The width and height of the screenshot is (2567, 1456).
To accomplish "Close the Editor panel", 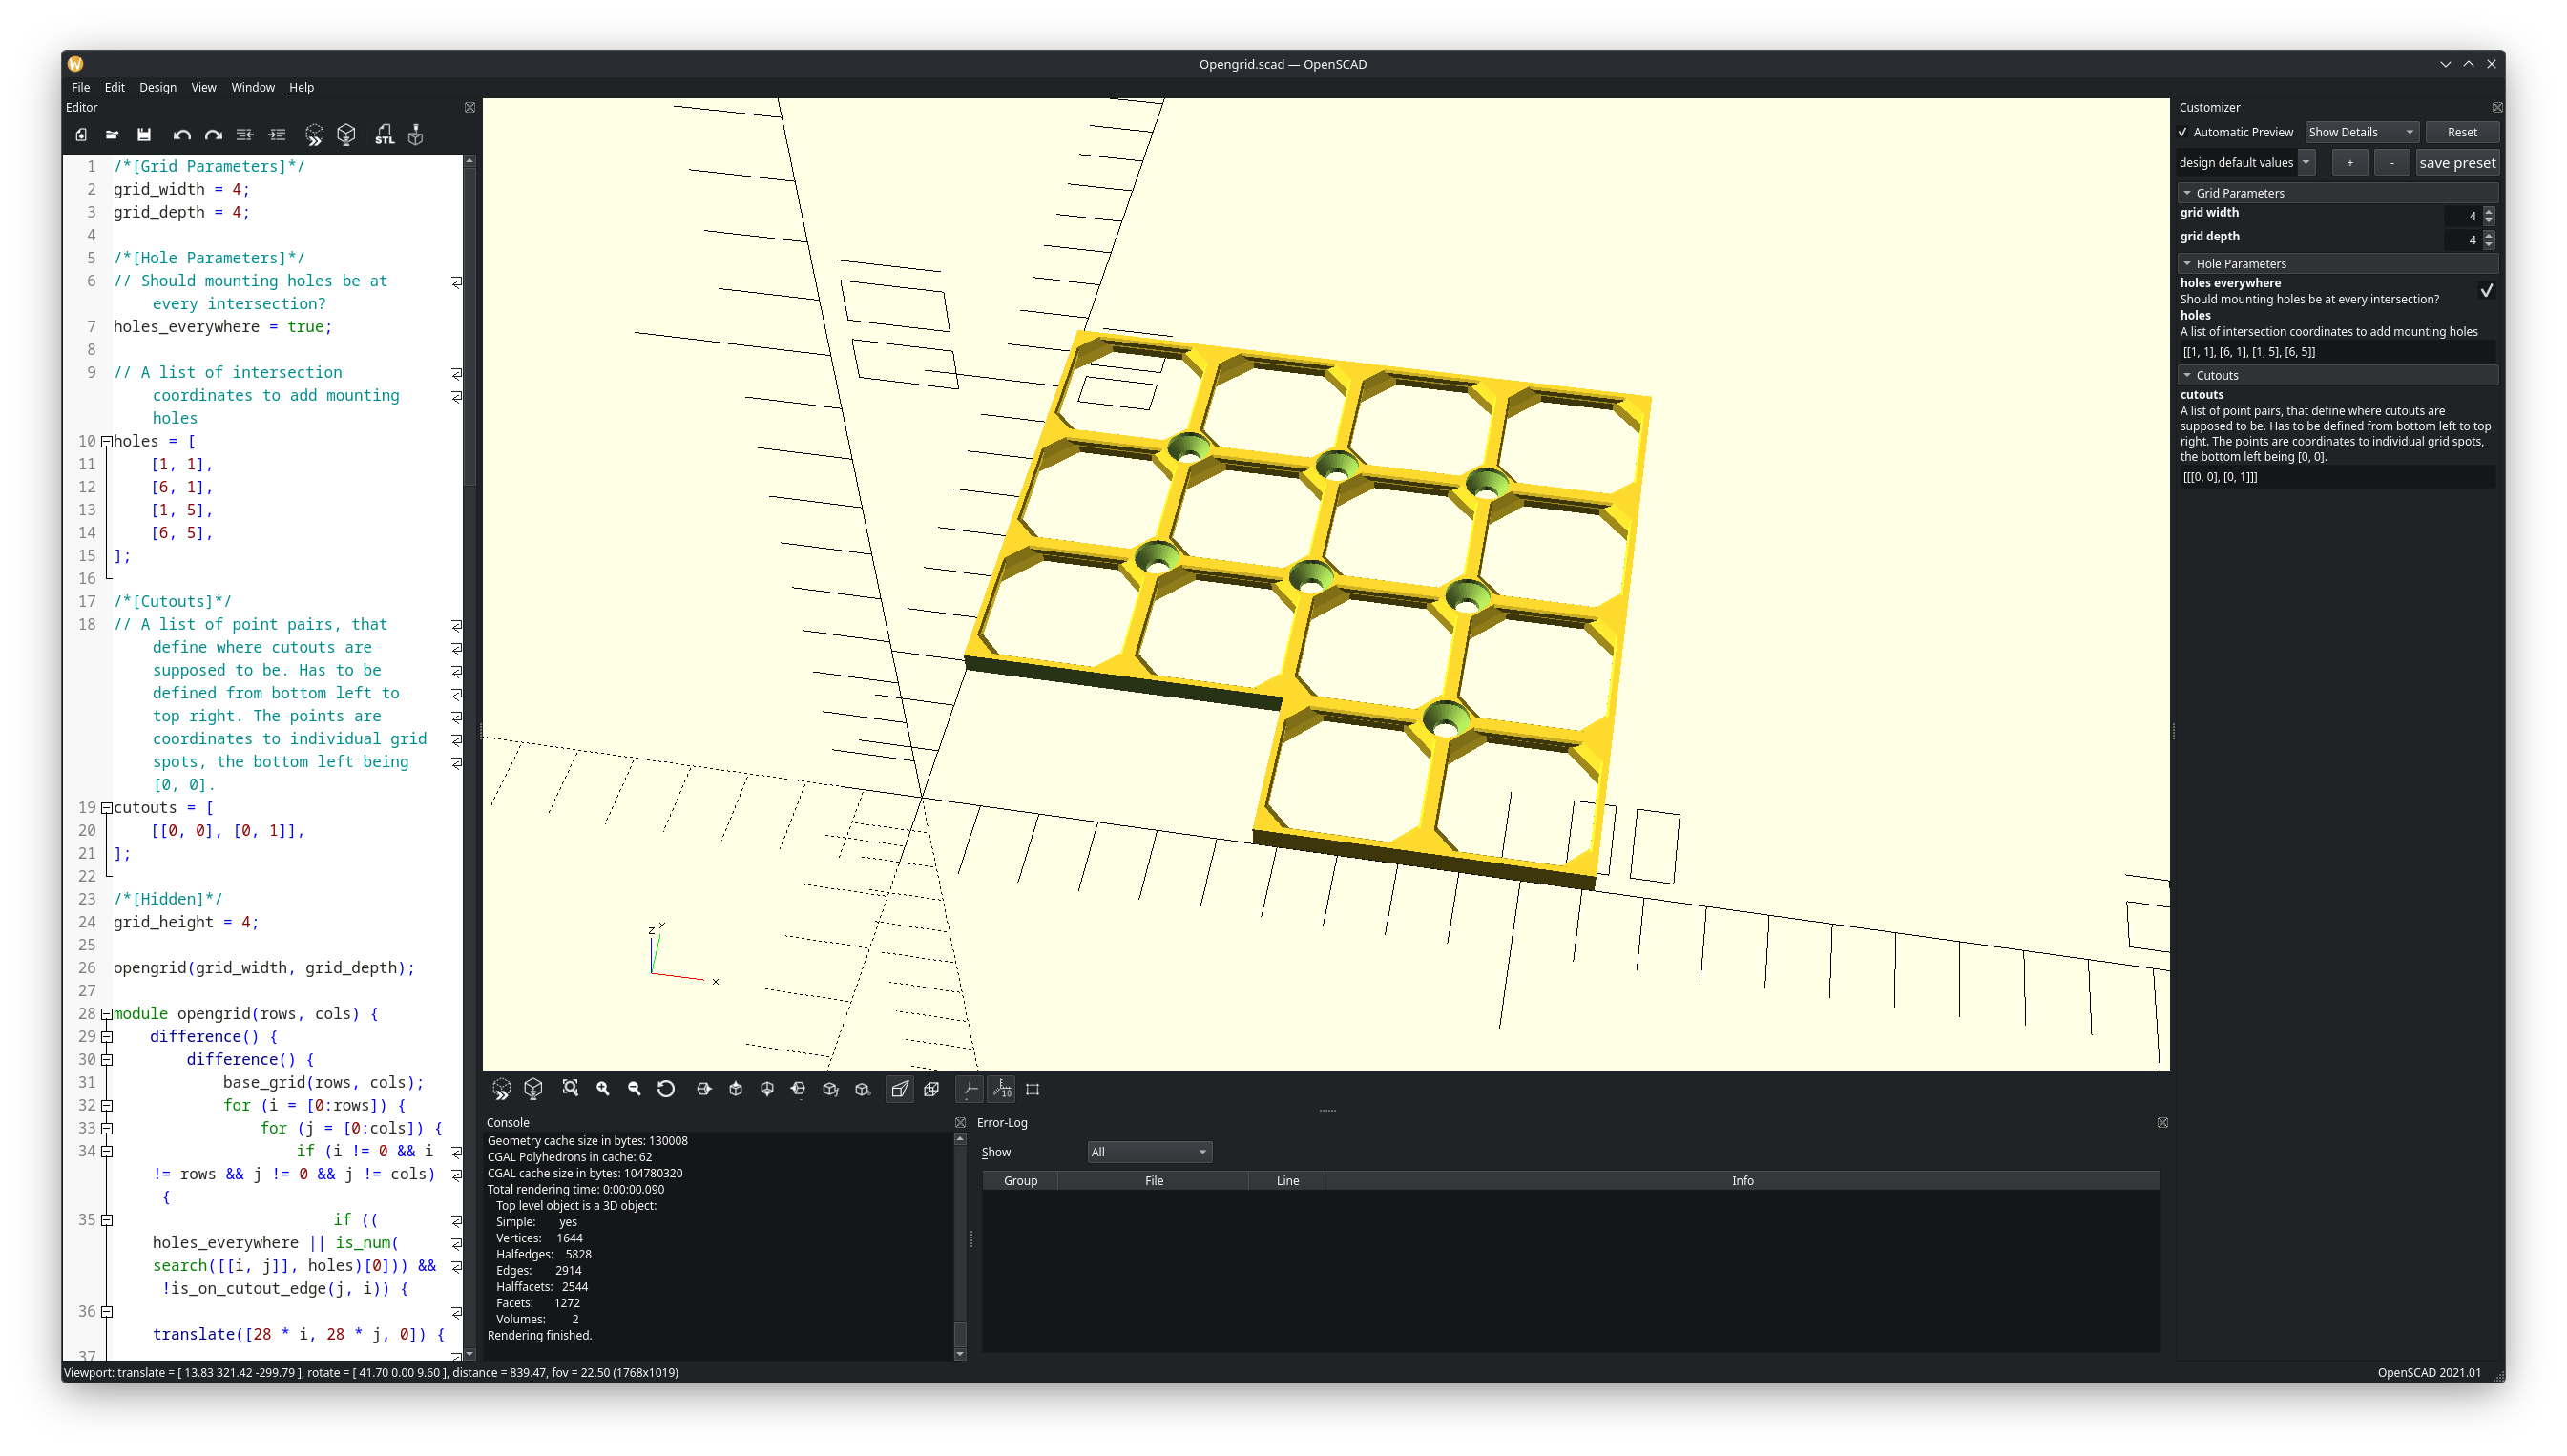I will tap(470, 107).
